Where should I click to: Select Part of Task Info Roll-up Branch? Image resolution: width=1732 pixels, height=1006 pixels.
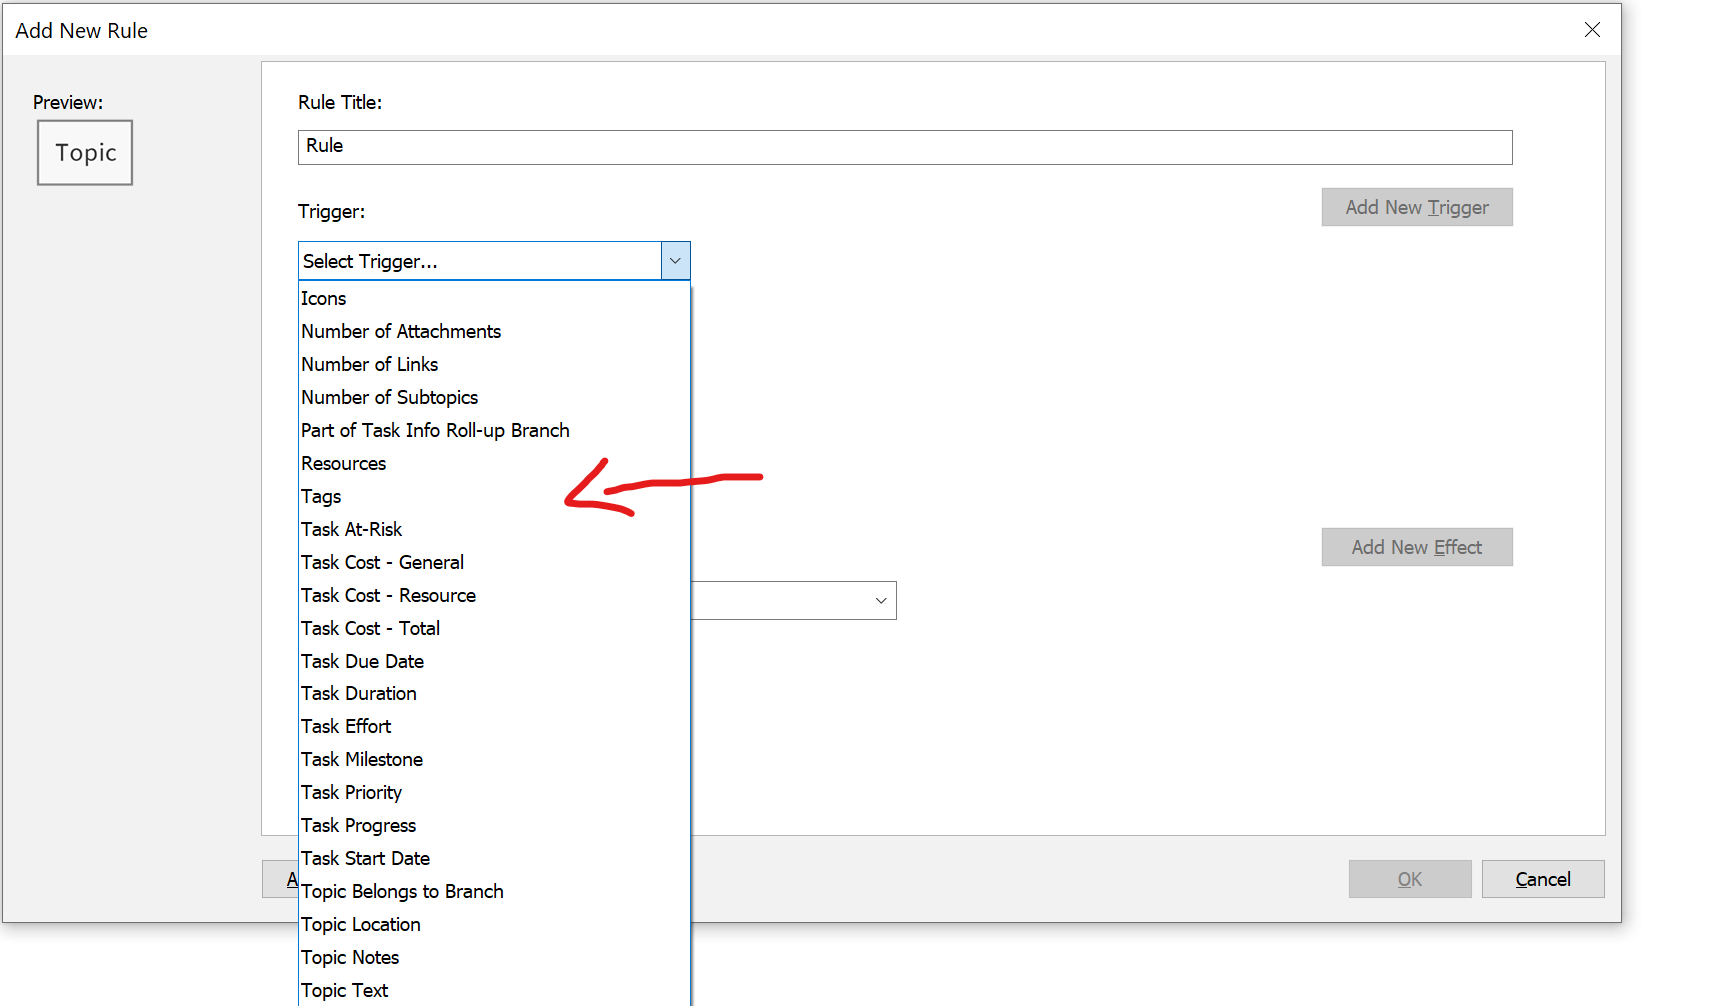(x=435, y=431)
